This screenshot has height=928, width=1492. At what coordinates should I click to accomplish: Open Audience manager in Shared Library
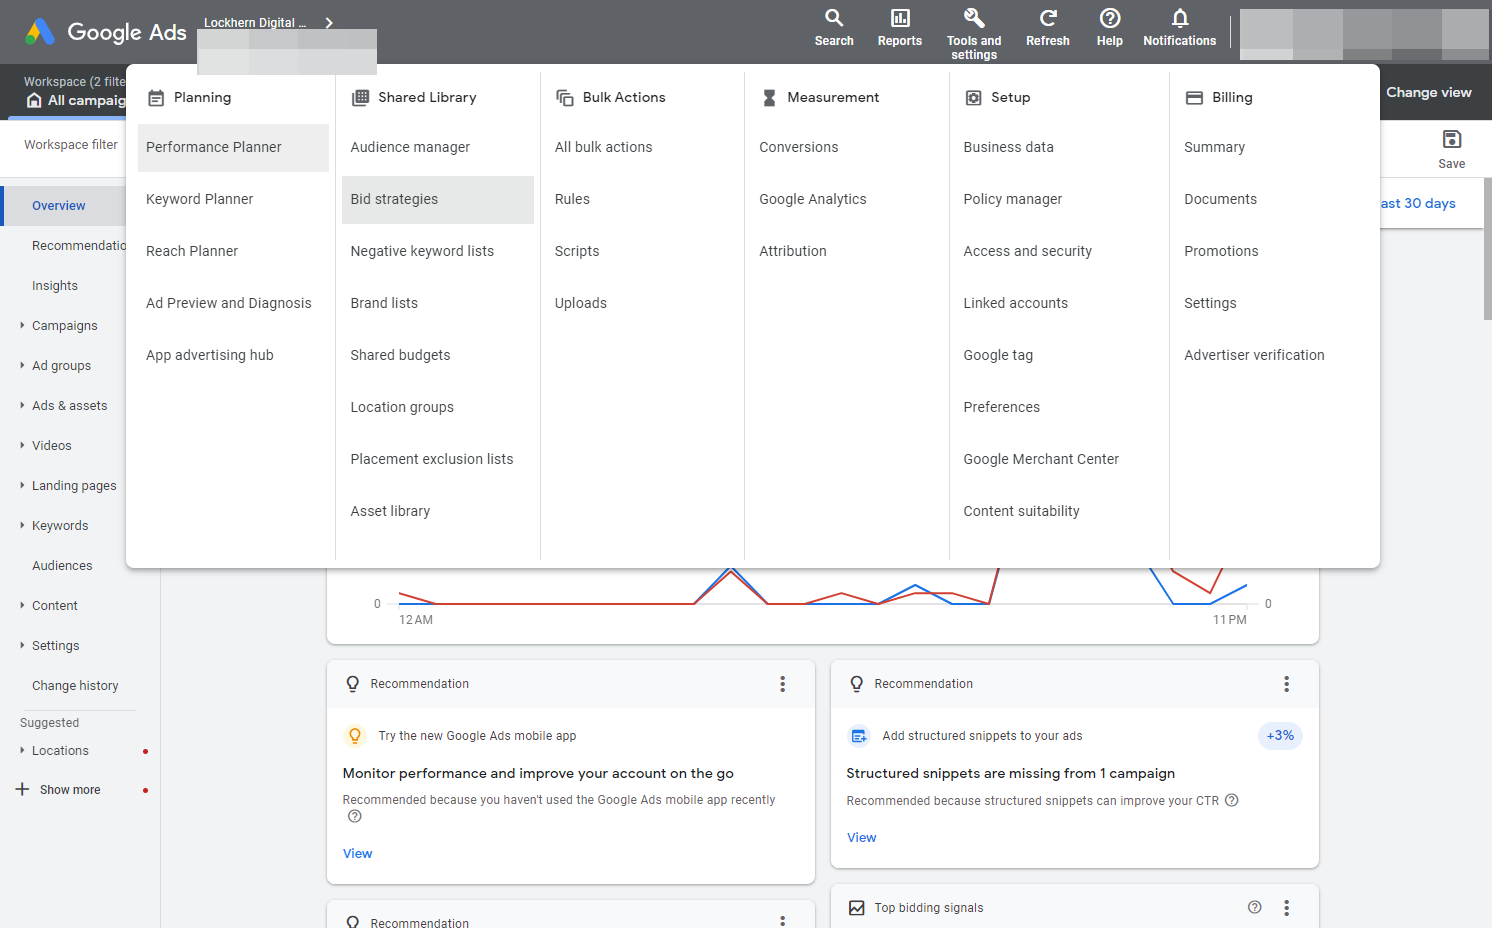pos(410,147)
